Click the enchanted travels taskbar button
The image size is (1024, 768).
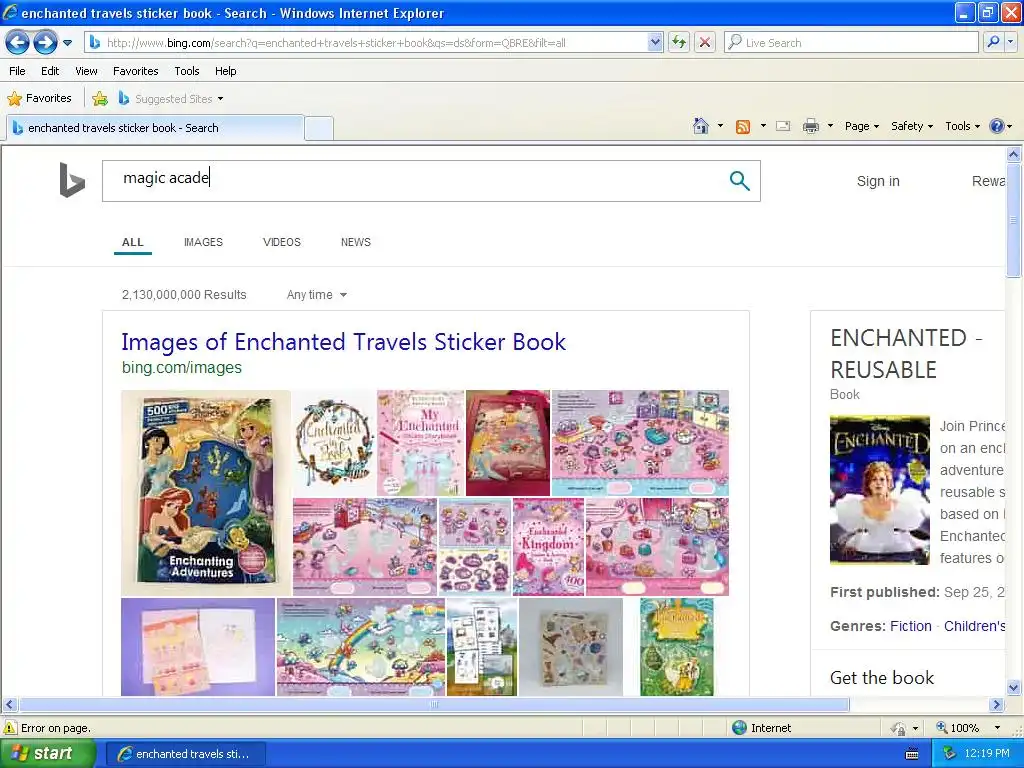coord(185,754)
